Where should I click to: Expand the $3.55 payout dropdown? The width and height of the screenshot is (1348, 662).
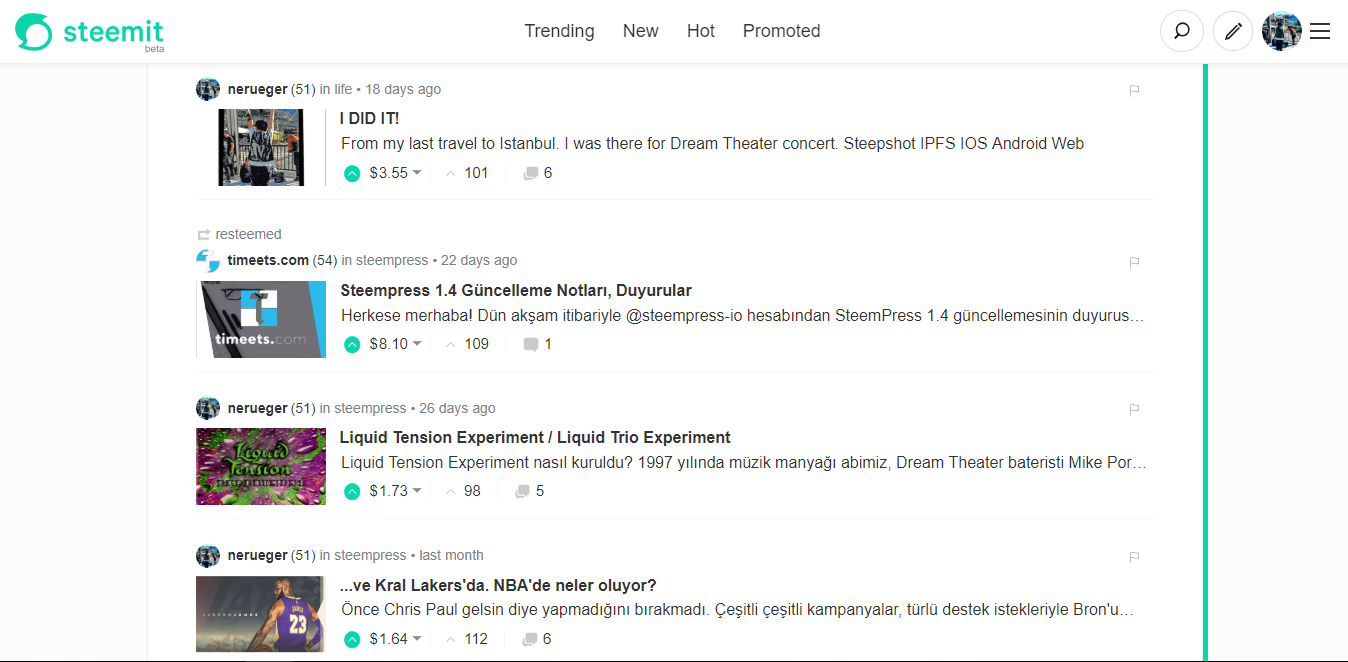[x=395, y=173]
